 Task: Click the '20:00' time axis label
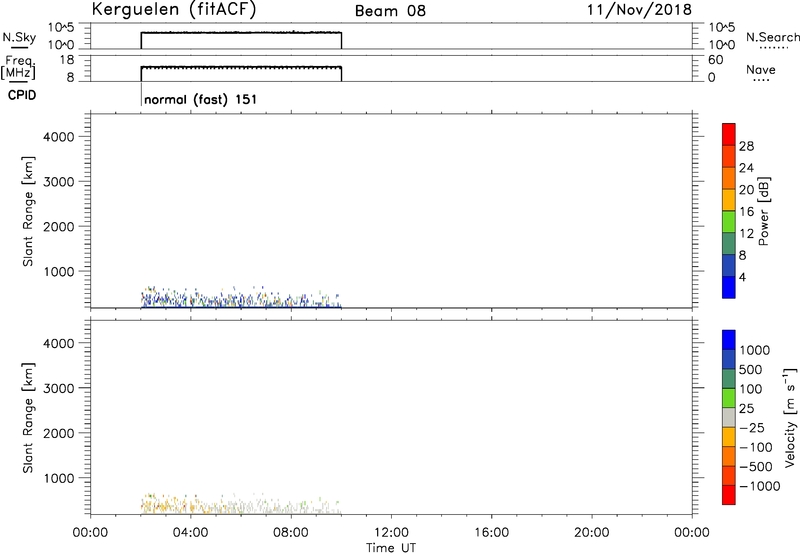pyautogui.click(x=591, y=533)
